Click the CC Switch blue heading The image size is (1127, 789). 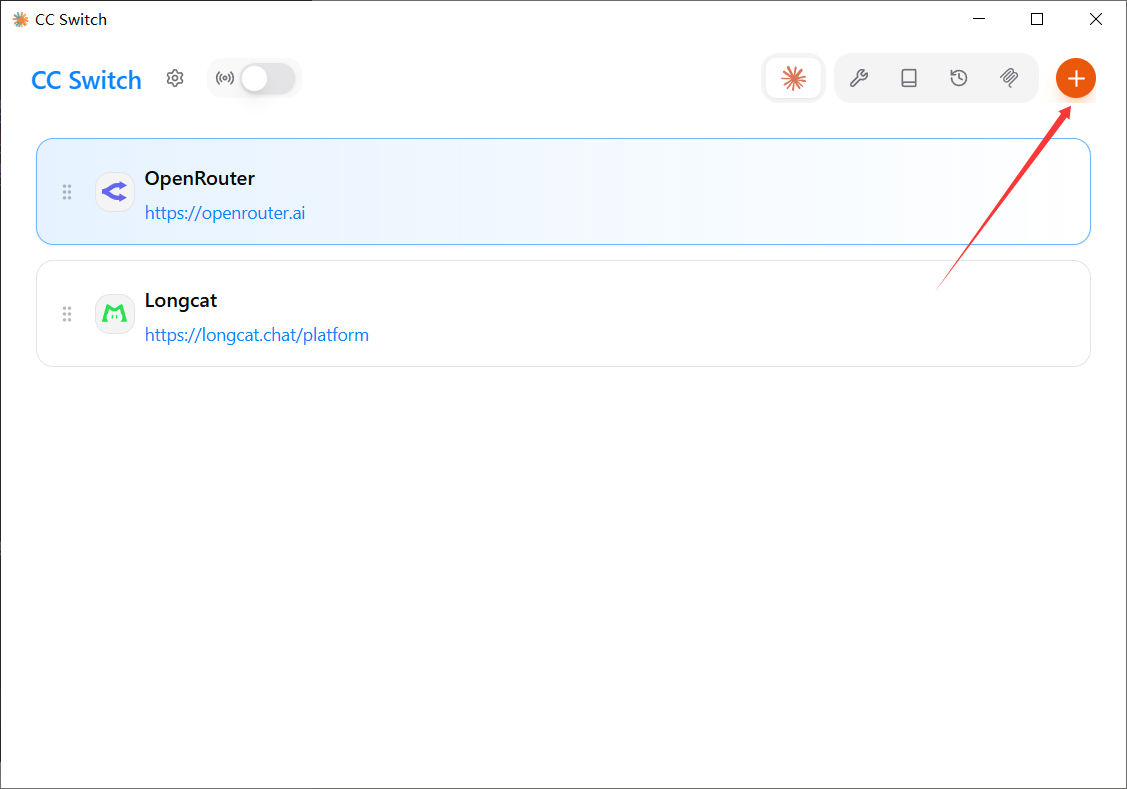(87, 80)
